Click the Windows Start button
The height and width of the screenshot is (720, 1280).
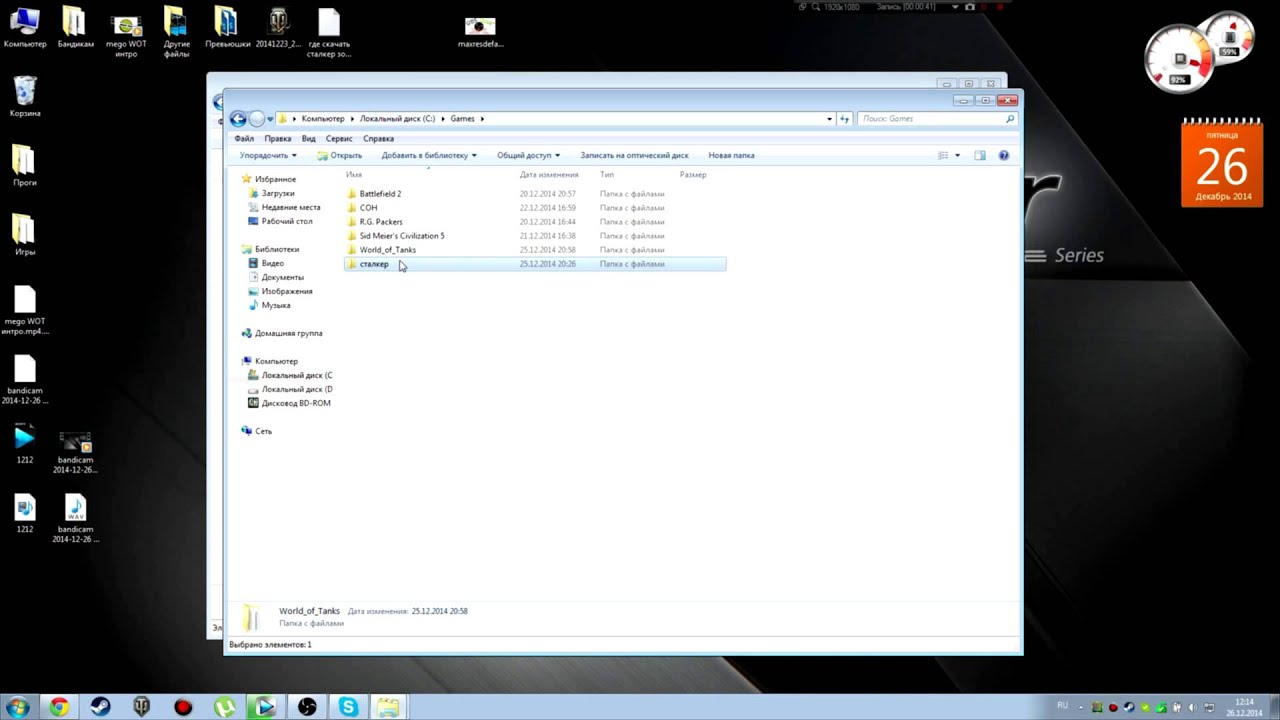[x=16, y=707]
